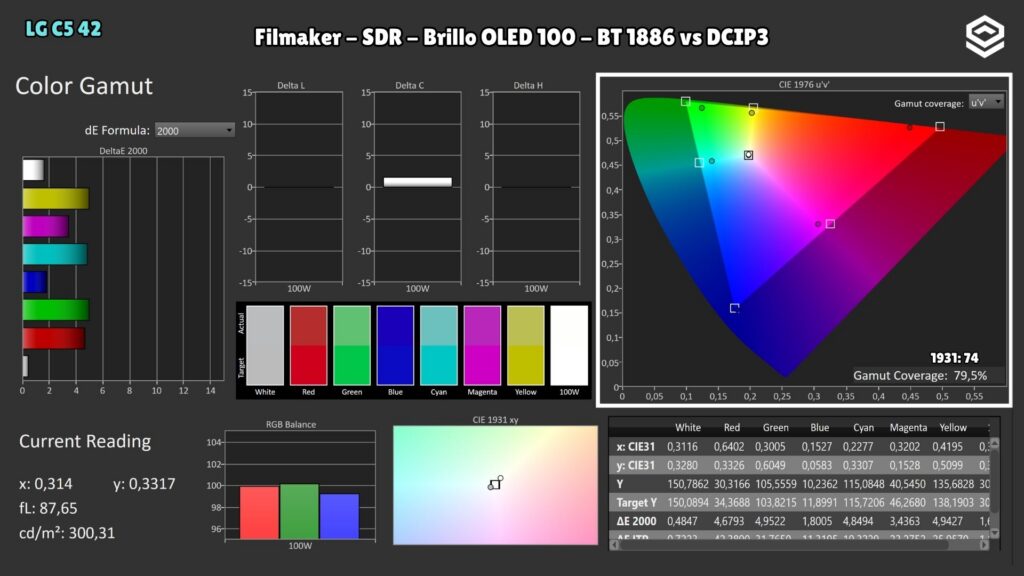Click the cell value 34,3688
1024x576 pixels.
coord(731,503)
